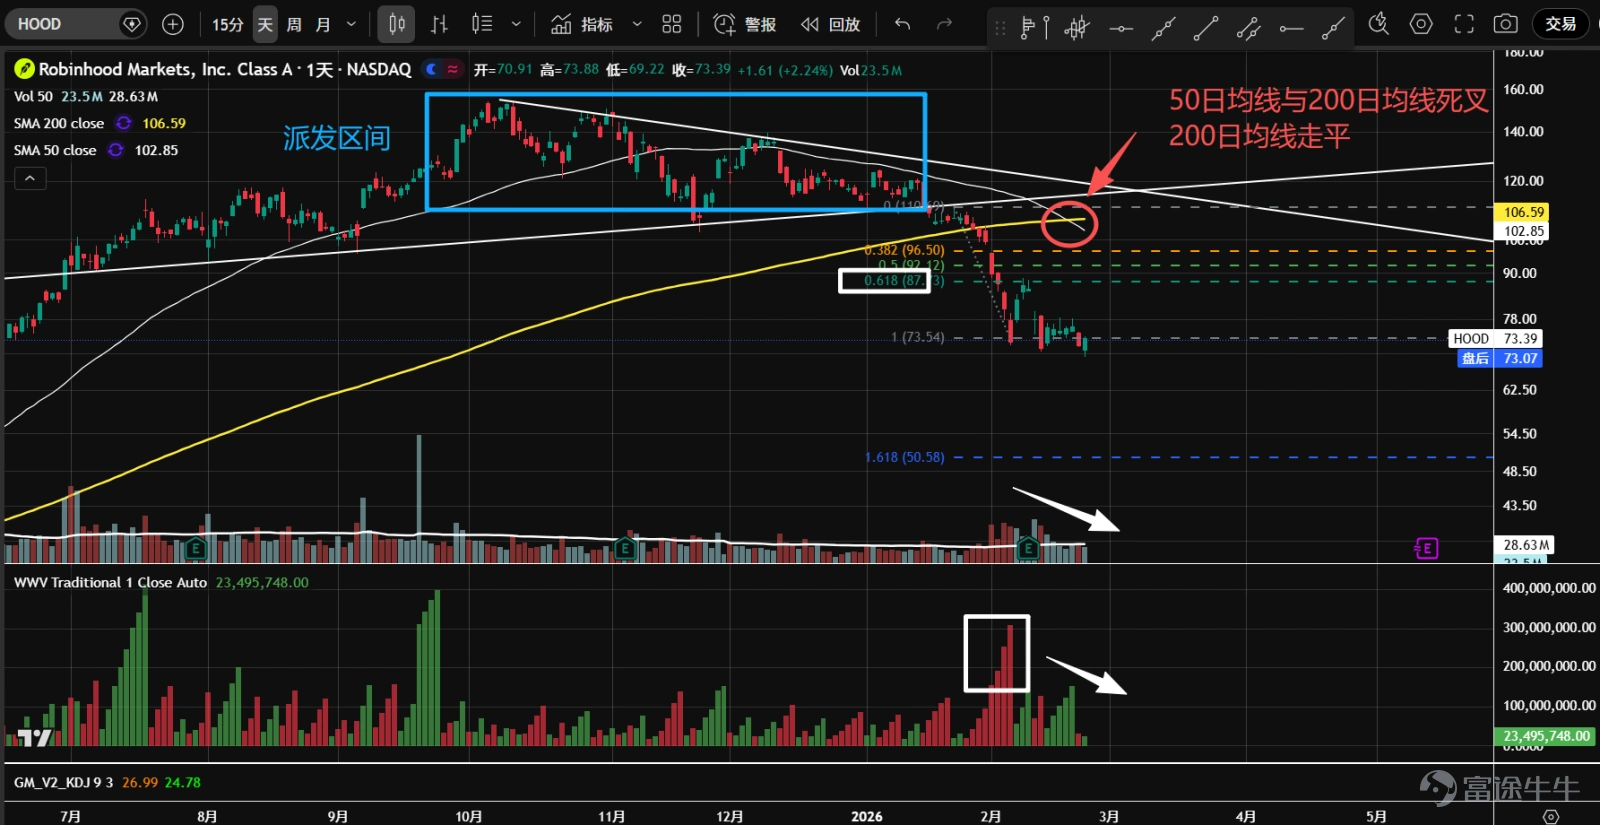
Task: Select the SMA 200 close legend
Action: pyautogui.click(x=59, y=123)
